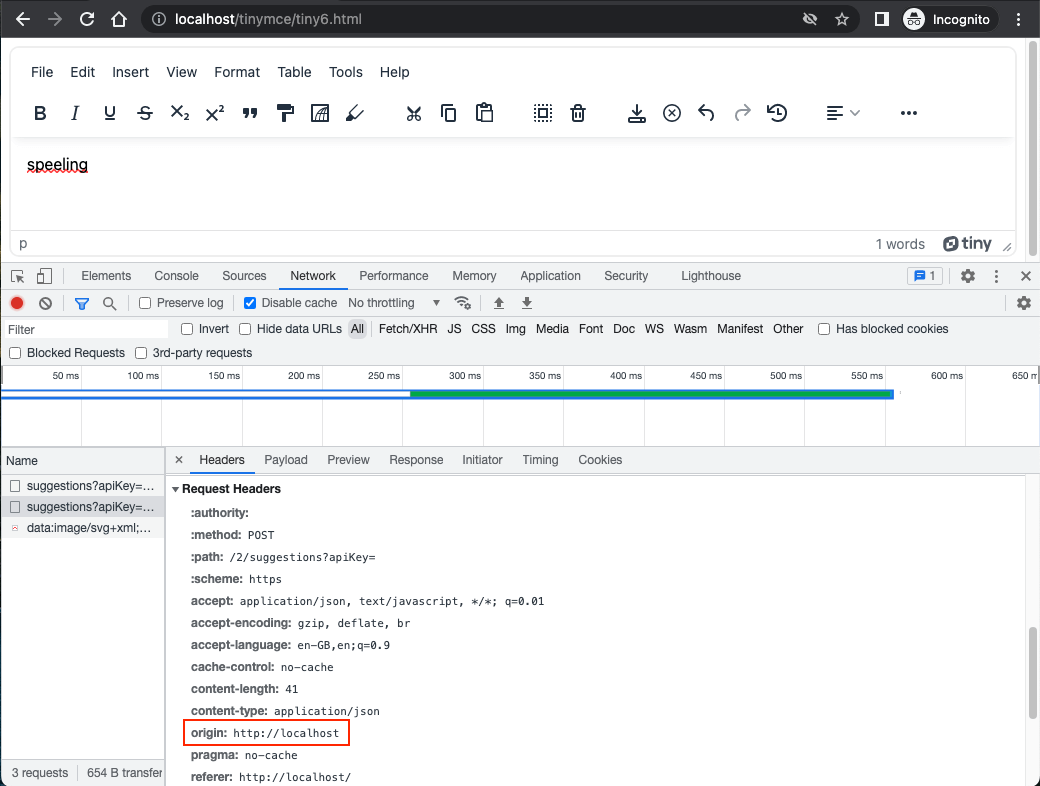Disable the Disable cache option
Viewport: 1040px width, 786px height.
[x=249, y=302]
